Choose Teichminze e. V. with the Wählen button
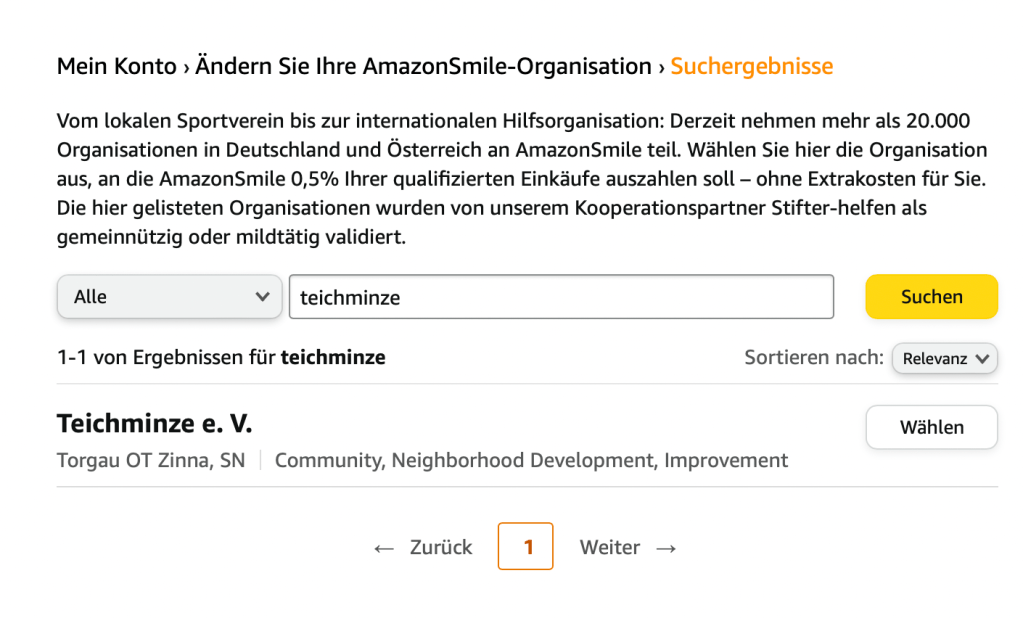Image resolution: width=1023 pixels, height=618 pixels. pyautogui.click(x=931, y=427)
